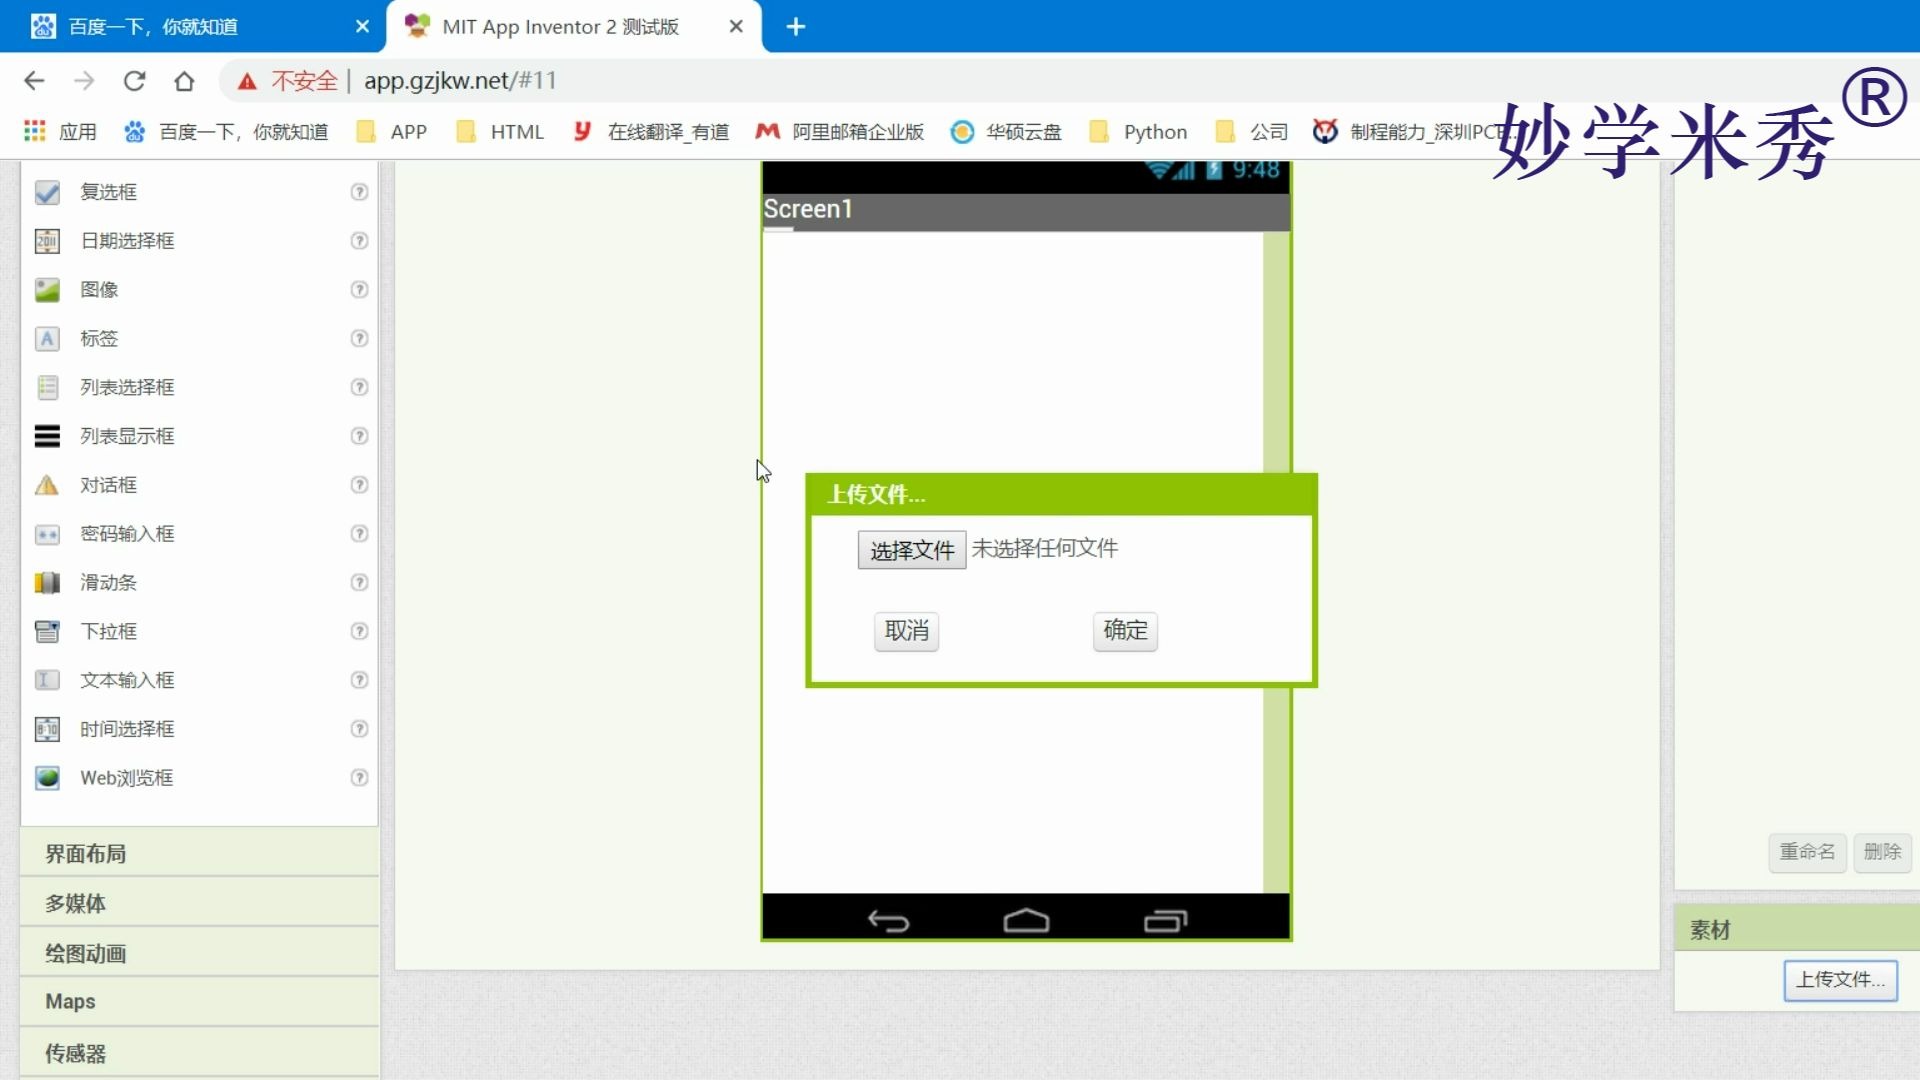
Task: Open help for 列表显示框 component
Action: [359, 436]
